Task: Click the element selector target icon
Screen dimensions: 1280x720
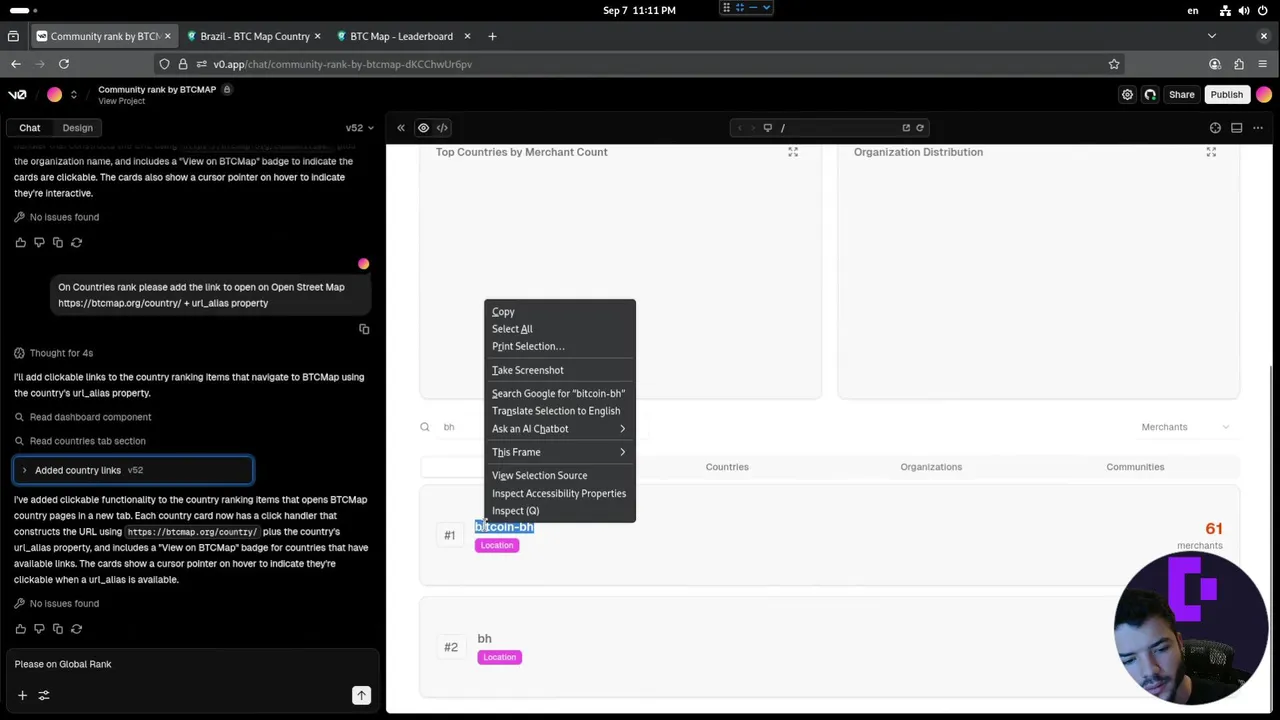Action: pyautogui.click(x=1215, y=128)
